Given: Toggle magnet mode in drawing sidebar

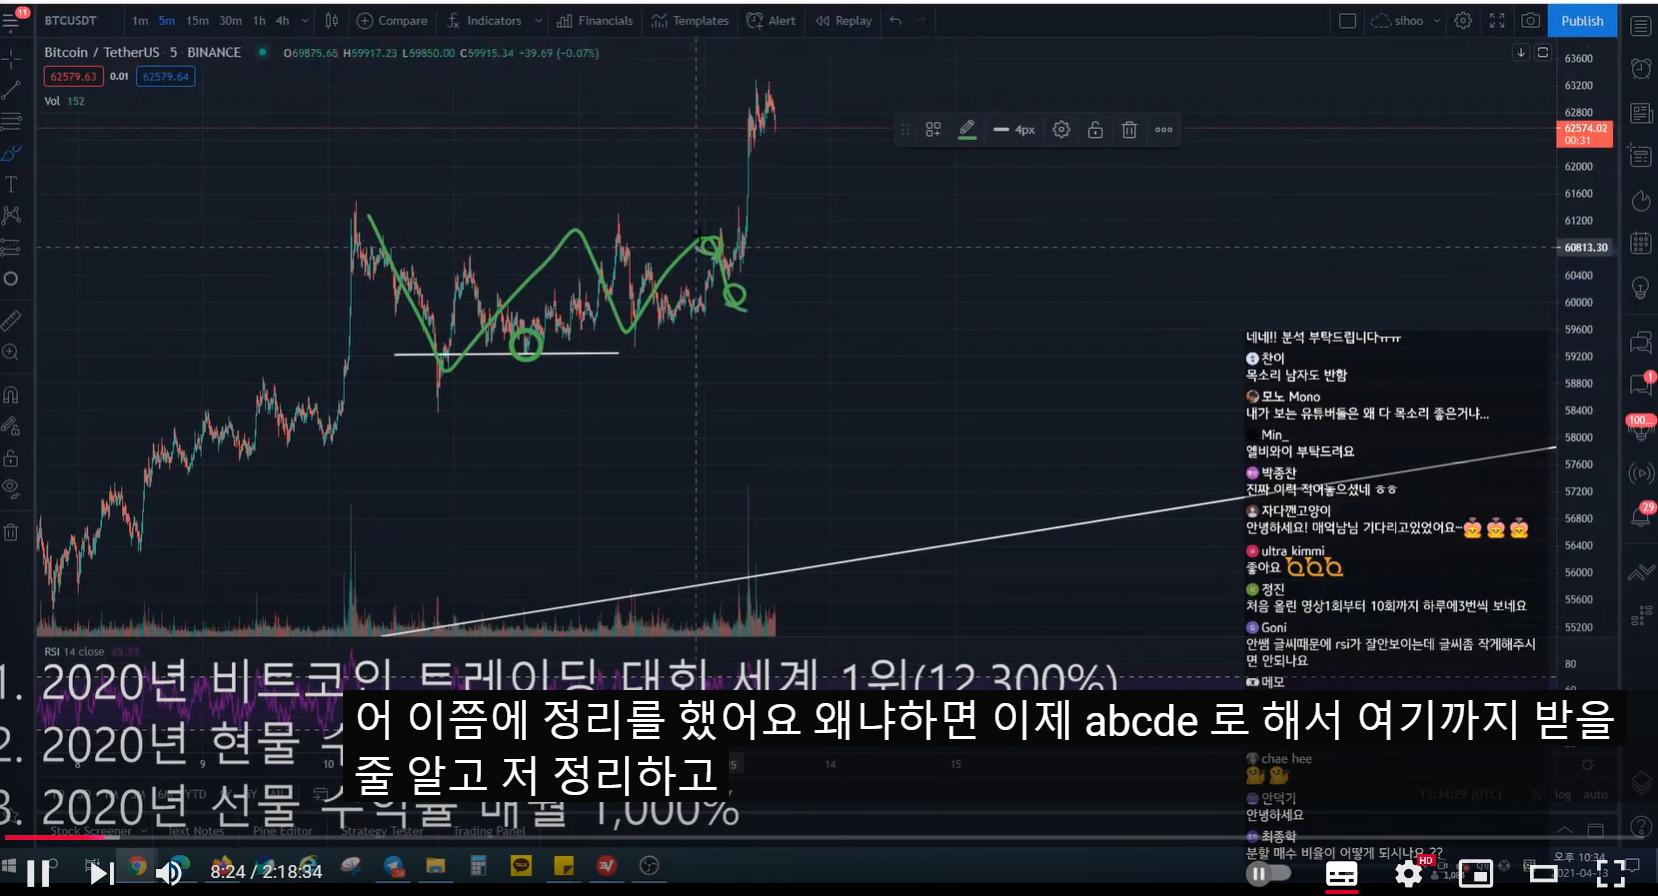Looking at the screenshot, I should pyautogui.click(x=11, y=395).
